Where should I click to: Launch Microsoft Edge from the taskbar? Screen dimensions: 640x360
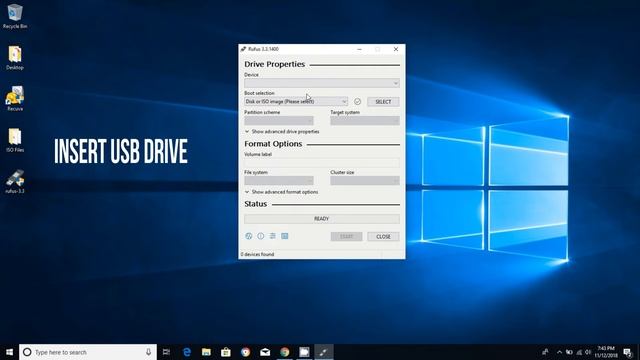point(187,352)
